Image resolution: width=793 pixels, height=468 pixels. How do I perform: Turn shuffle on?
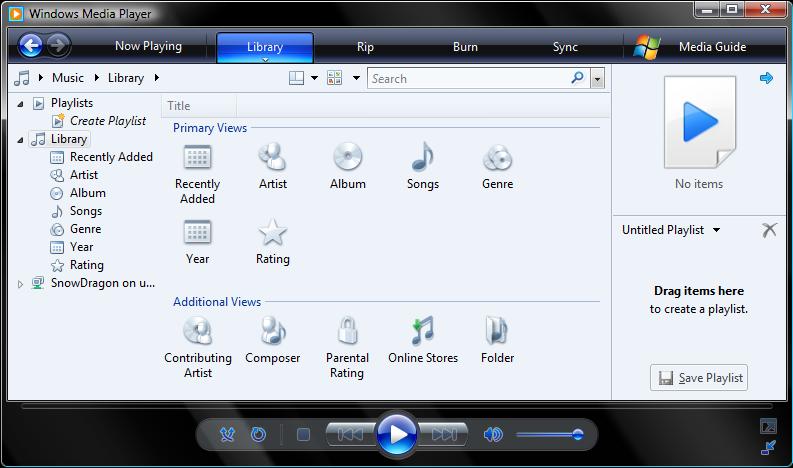point(227,434)
